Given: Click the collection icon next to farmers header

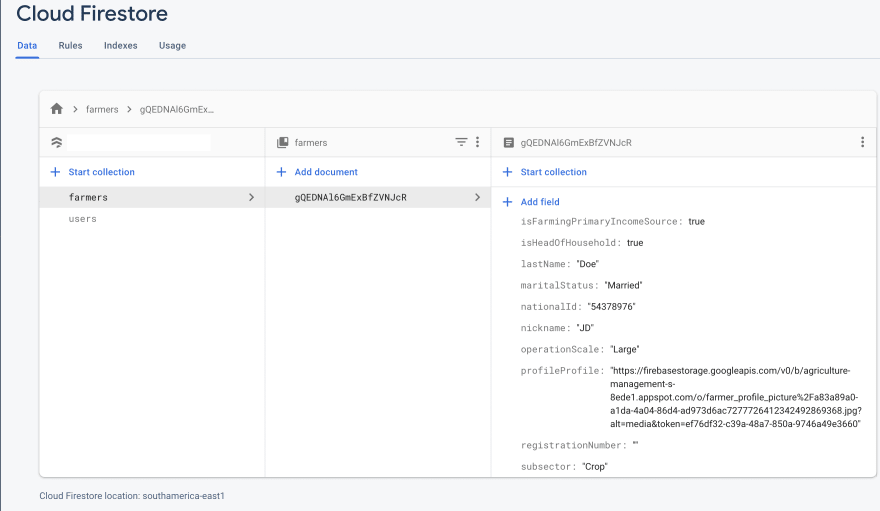Looking at the screenshot, I should 283,142.
